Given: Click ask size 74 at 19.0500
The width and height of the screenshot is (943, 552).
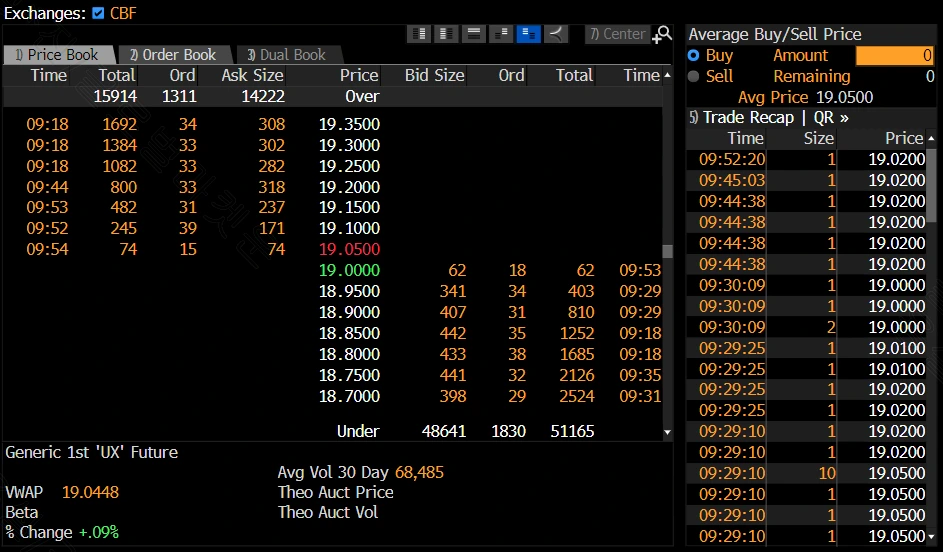Looking at the screenshot, I should [276, 249].
